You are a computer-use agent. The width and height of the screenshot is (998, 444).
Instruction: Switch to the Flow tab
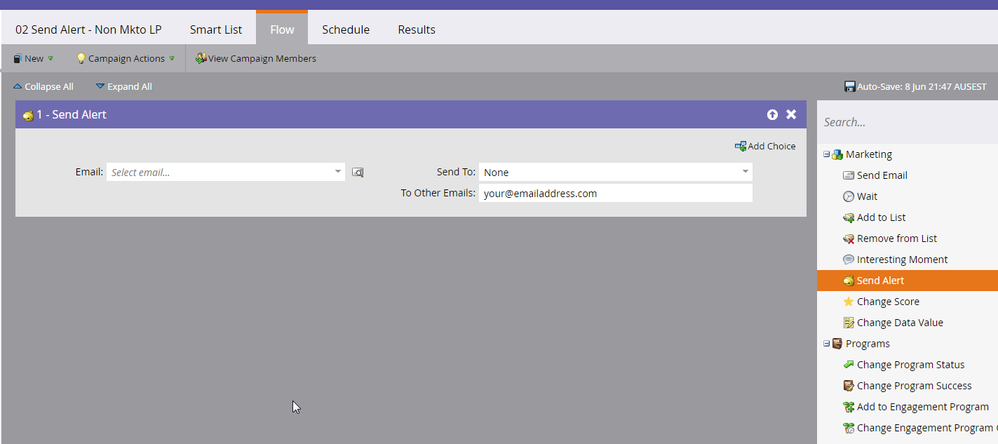282,29
